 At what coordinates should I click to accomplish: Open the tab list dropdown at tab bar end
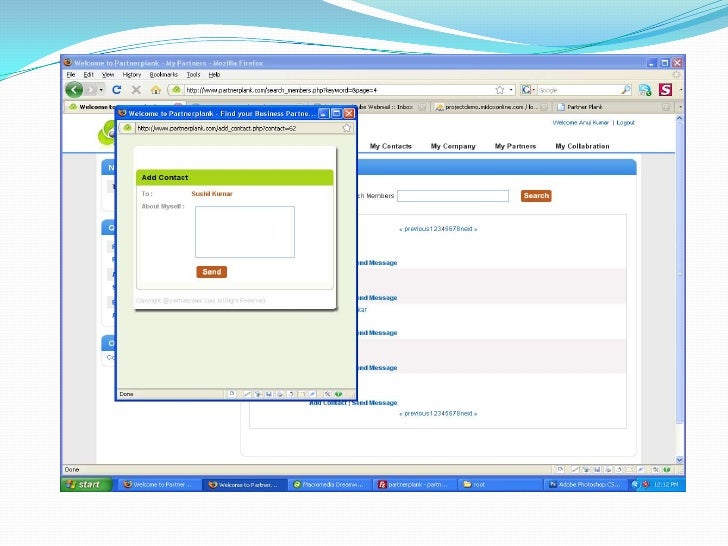pos(681,107)
